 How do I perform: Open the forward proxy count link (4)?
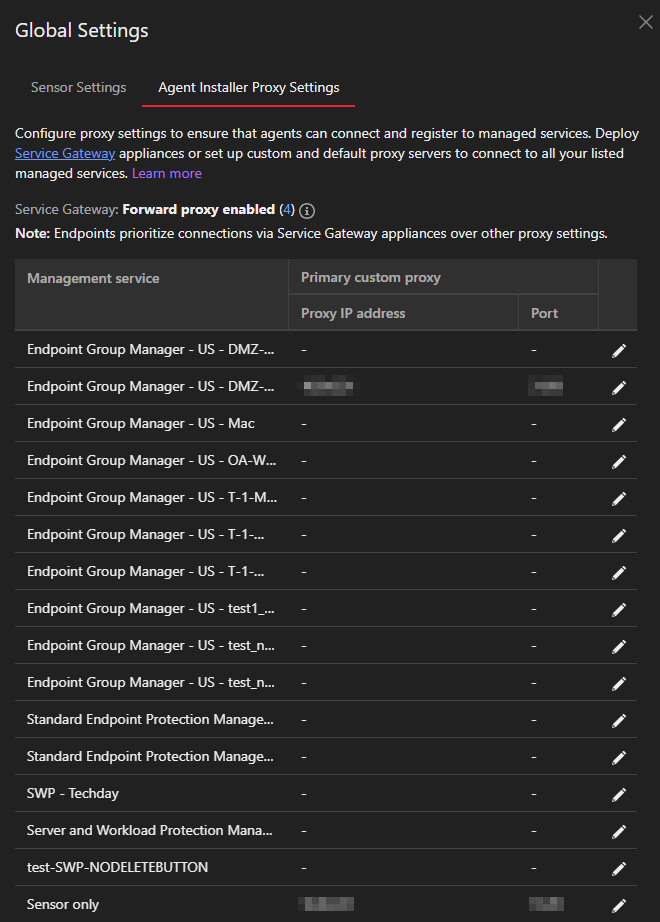pos(287,210)
